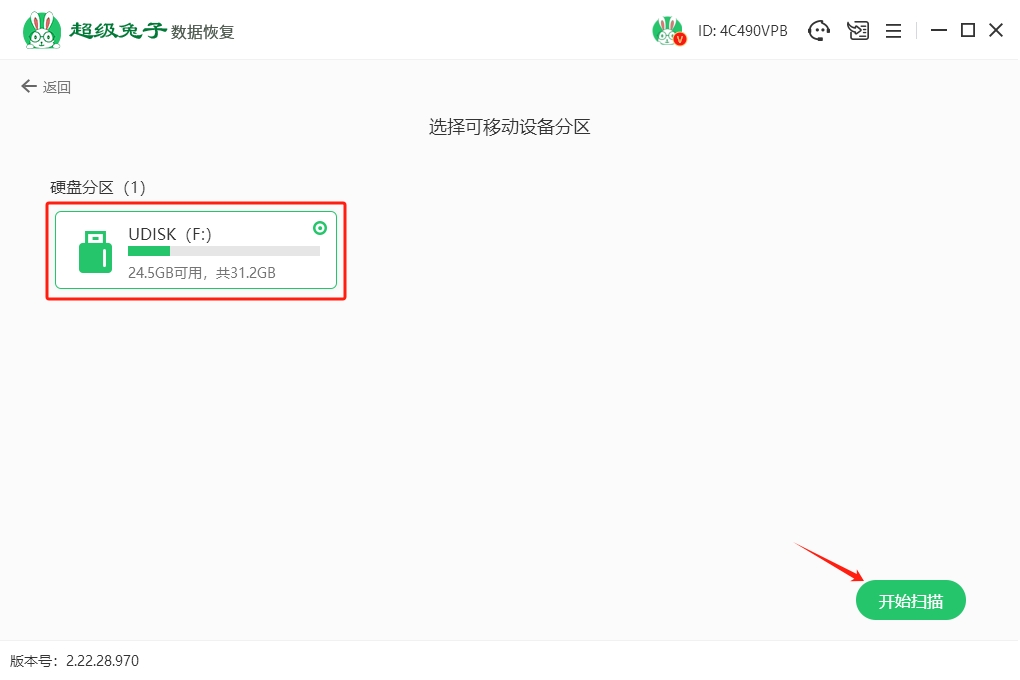Screen dimensions: 1020x680
Task: Maximize the data recovery window
Action: pyautogui.click(x=967, y=31)
